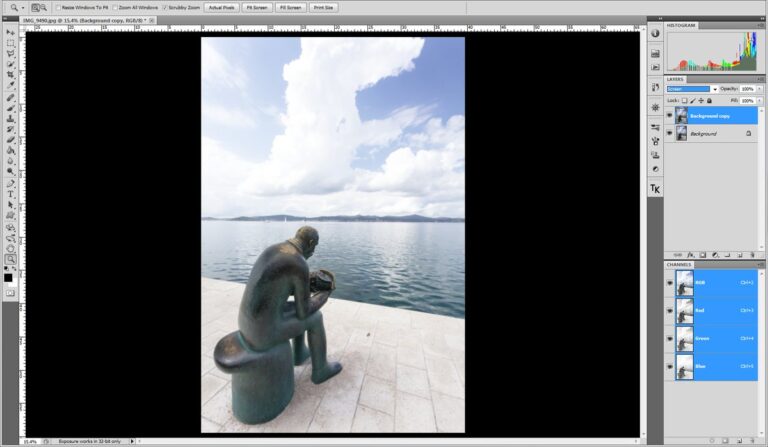The width and height of the screenshot is (768, 447).
Task: Select the Blur tool
Action: pos(10,161)
